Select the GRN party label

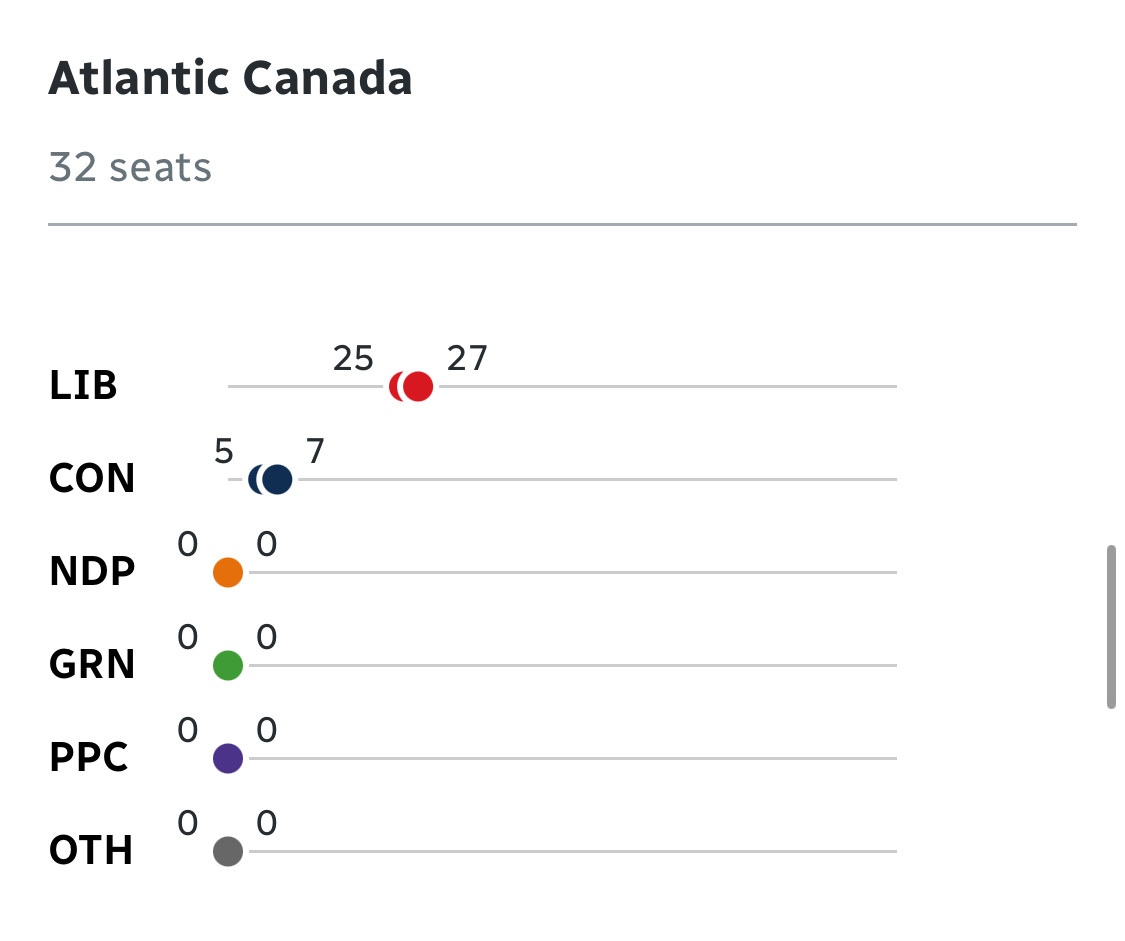point(92,664)
